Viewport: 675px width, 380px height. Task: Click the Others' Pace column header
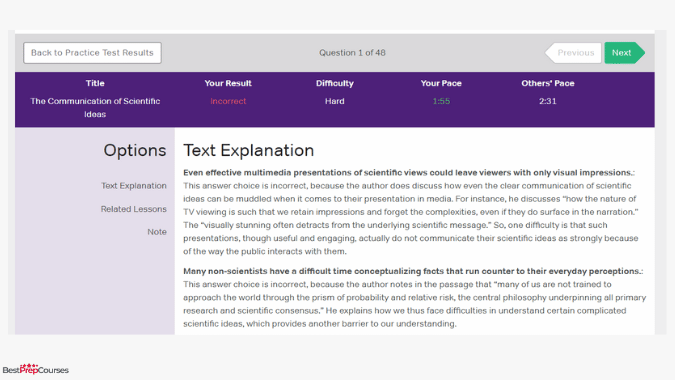pos(548,83)
